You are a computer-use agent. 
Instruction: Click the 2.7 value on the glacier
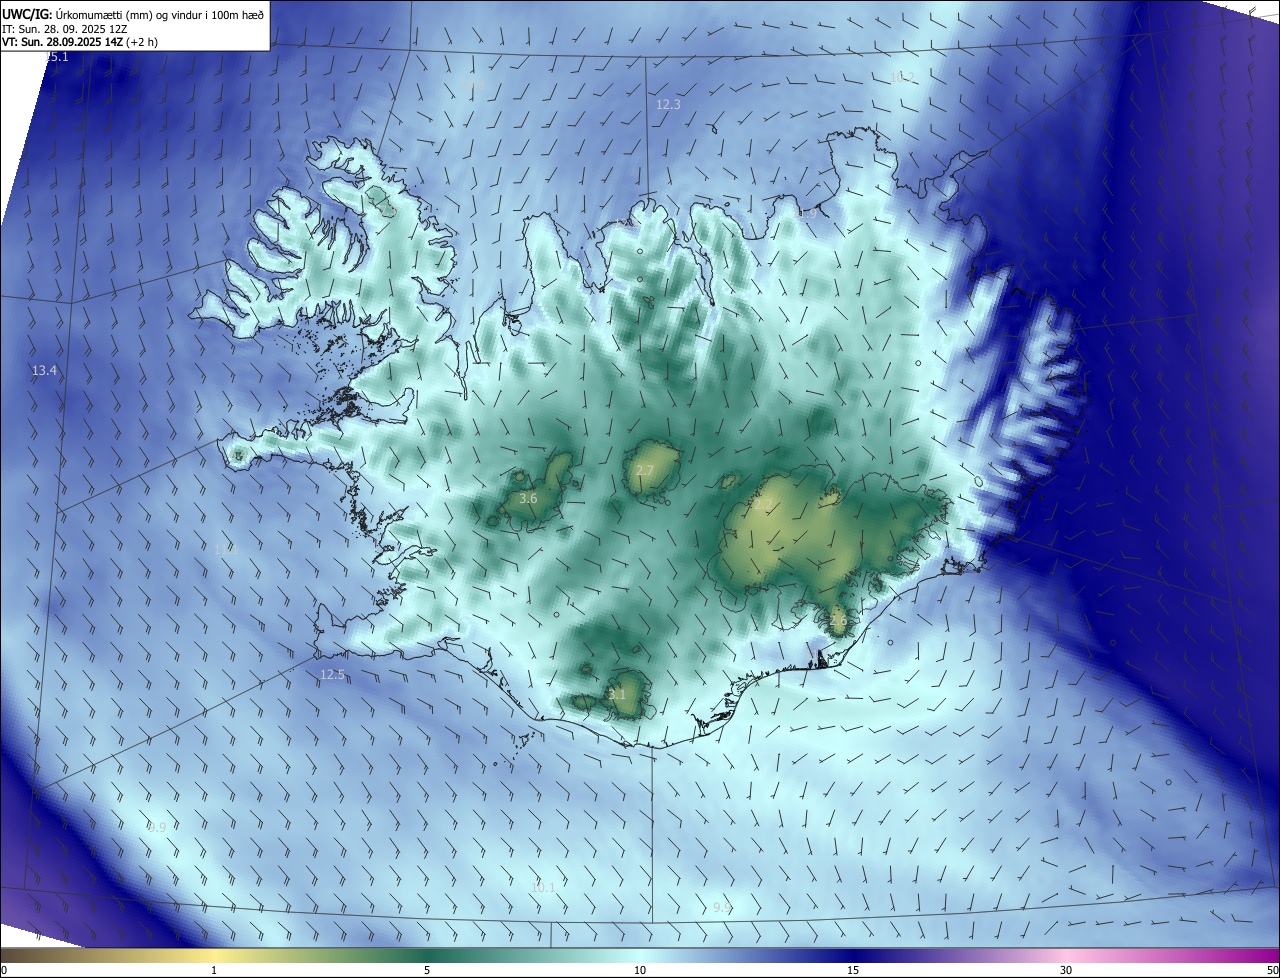click(x=645, y=470)
